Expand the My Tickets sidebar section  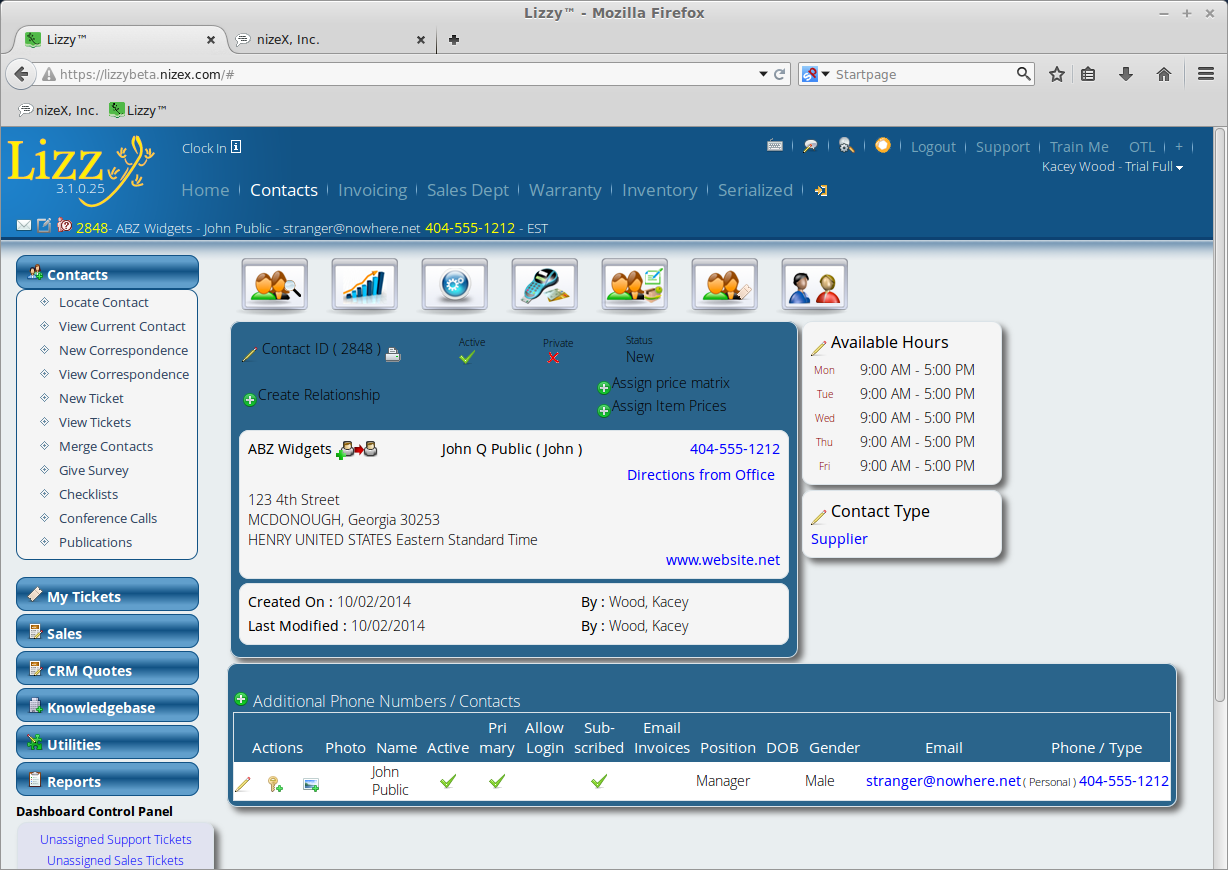coord(108,596)
